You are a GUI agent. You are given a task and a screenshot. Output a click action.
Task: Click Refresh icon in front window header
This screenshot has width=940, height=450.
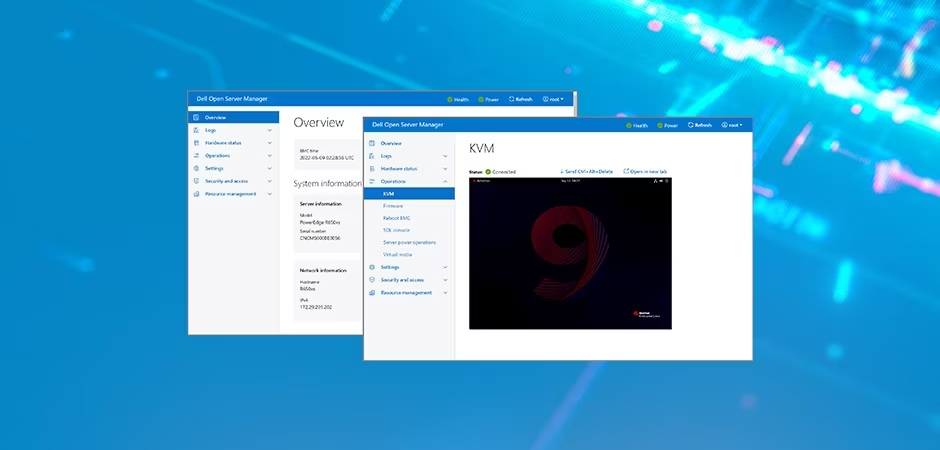tap(691, 125)
